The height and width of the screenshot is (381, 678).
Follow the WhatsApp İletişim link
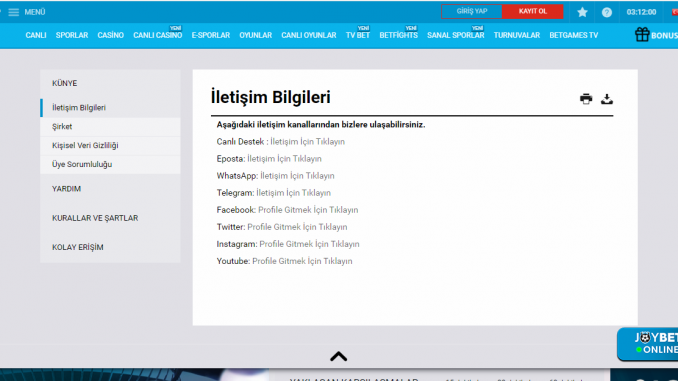point(297,176)
